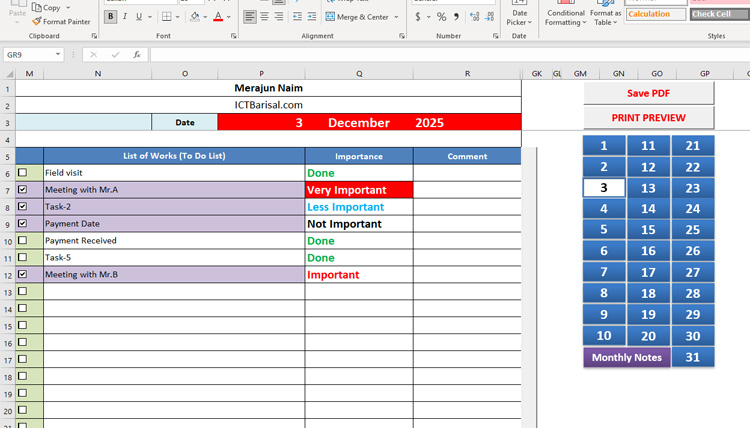The width and height of the screenshot is (750, 428).
Task: Uncheck the Meeting with Mr.A checkbox
Action: pyautogui.click(x=23, y=190)
